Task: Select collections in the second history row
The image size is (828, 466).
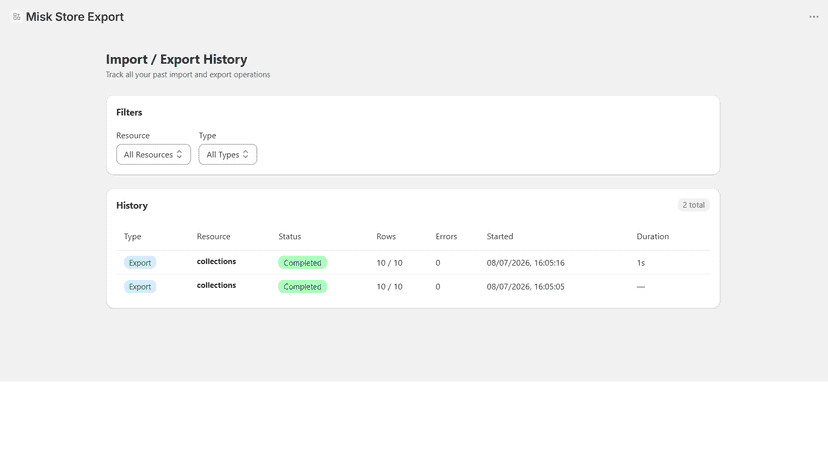Action: (x=217, y=285)
